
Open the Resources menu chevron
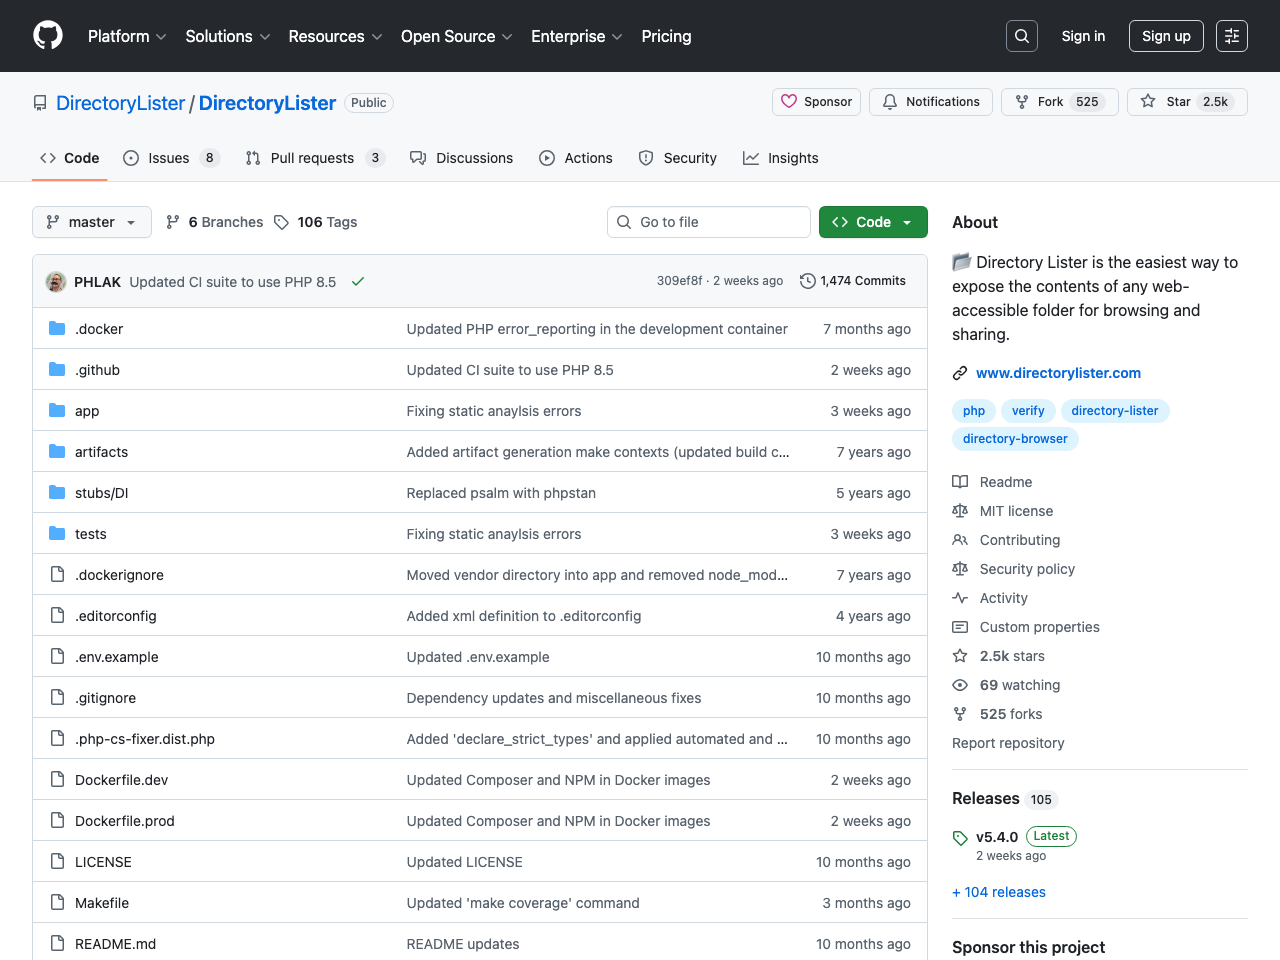(x=378, y=37)
